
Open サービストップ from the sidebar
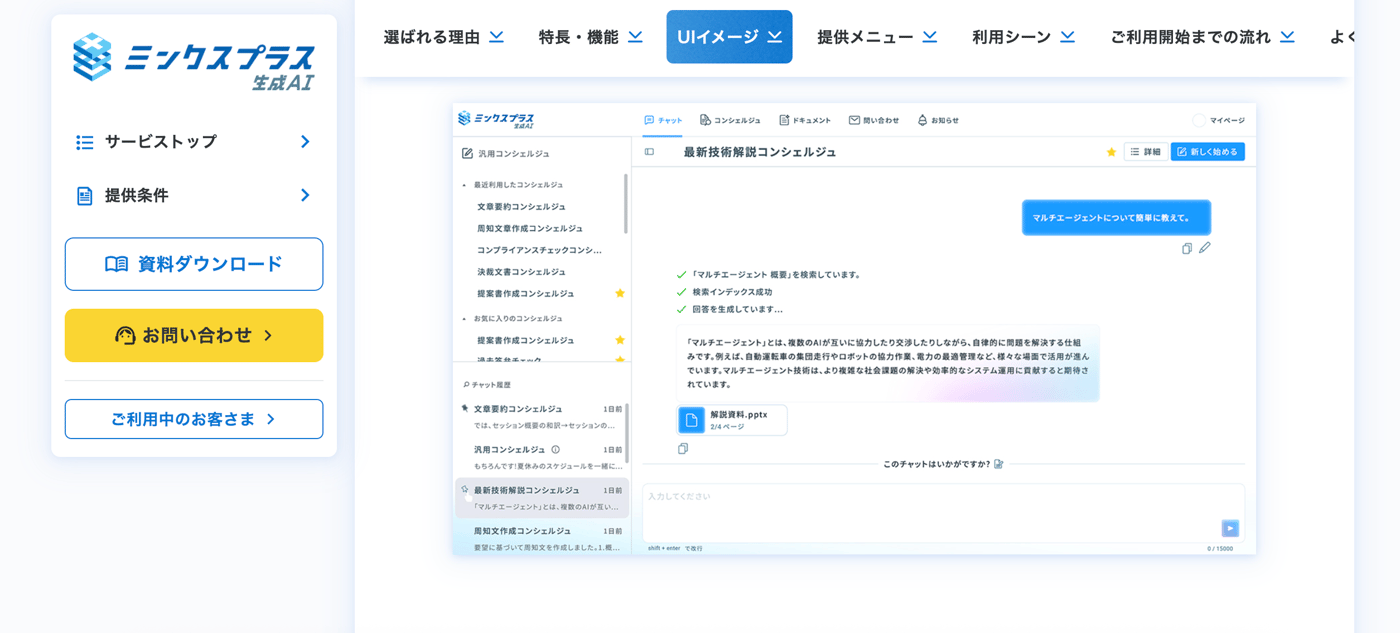tap(194, 142)
